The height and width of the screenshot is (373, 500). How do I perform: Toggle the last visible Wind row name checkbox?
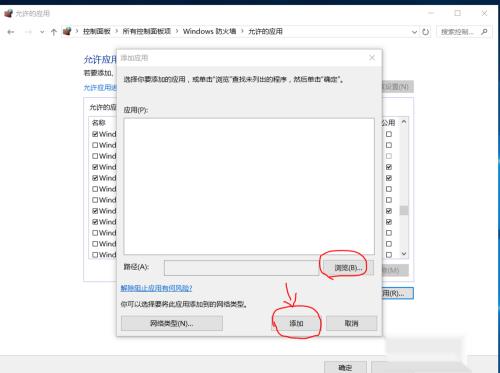click(x=95, y=255)
